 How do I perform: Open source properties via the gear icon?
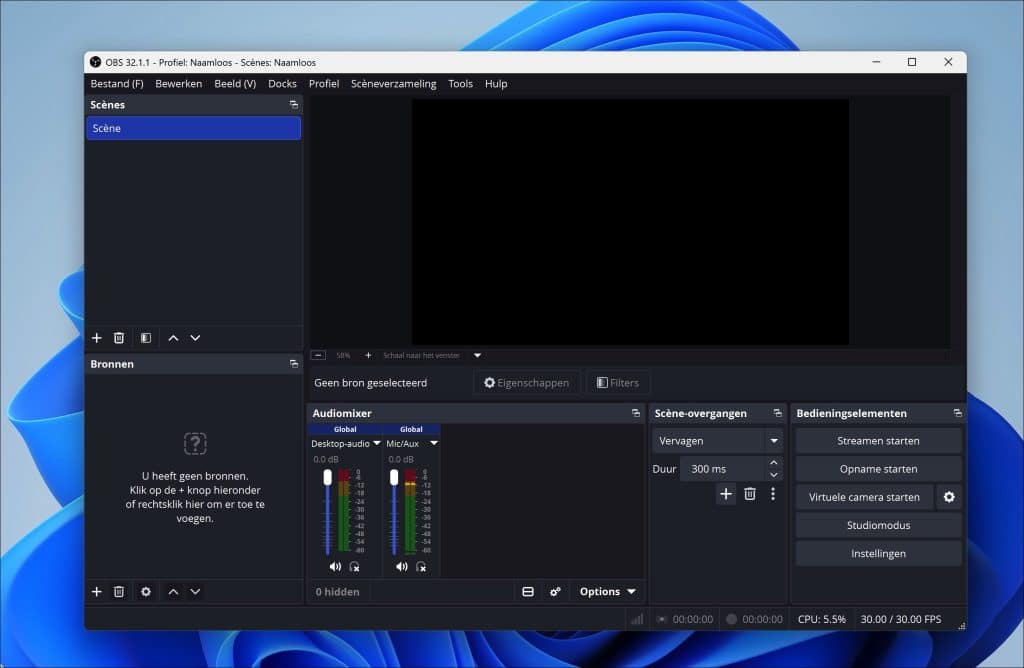tap(145, 591)
